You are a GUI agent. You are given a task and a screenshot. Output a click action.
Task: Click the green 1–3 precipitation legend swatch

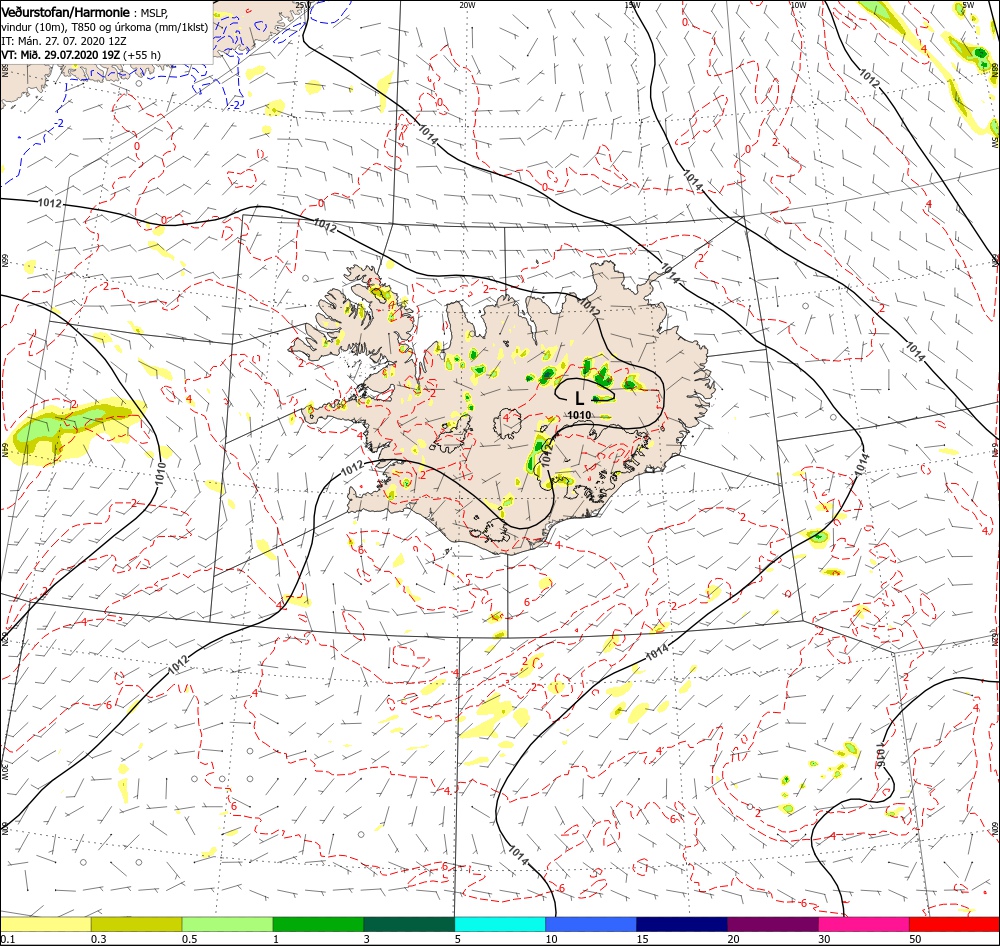point(318,924)
